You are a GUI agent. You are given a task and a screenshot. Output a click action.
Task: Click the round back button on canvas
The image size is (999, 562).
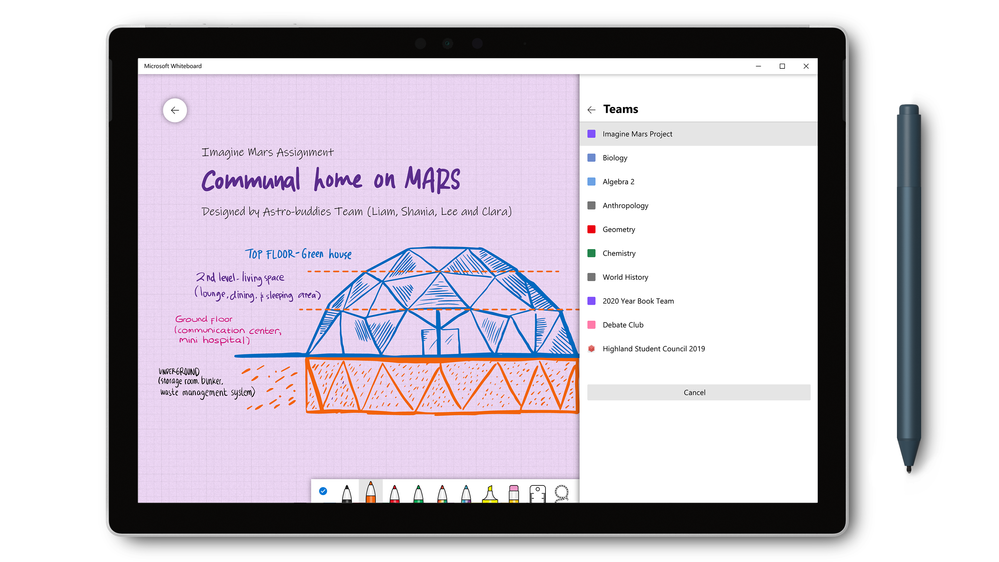pyautogui.click(x=175, y=110)
